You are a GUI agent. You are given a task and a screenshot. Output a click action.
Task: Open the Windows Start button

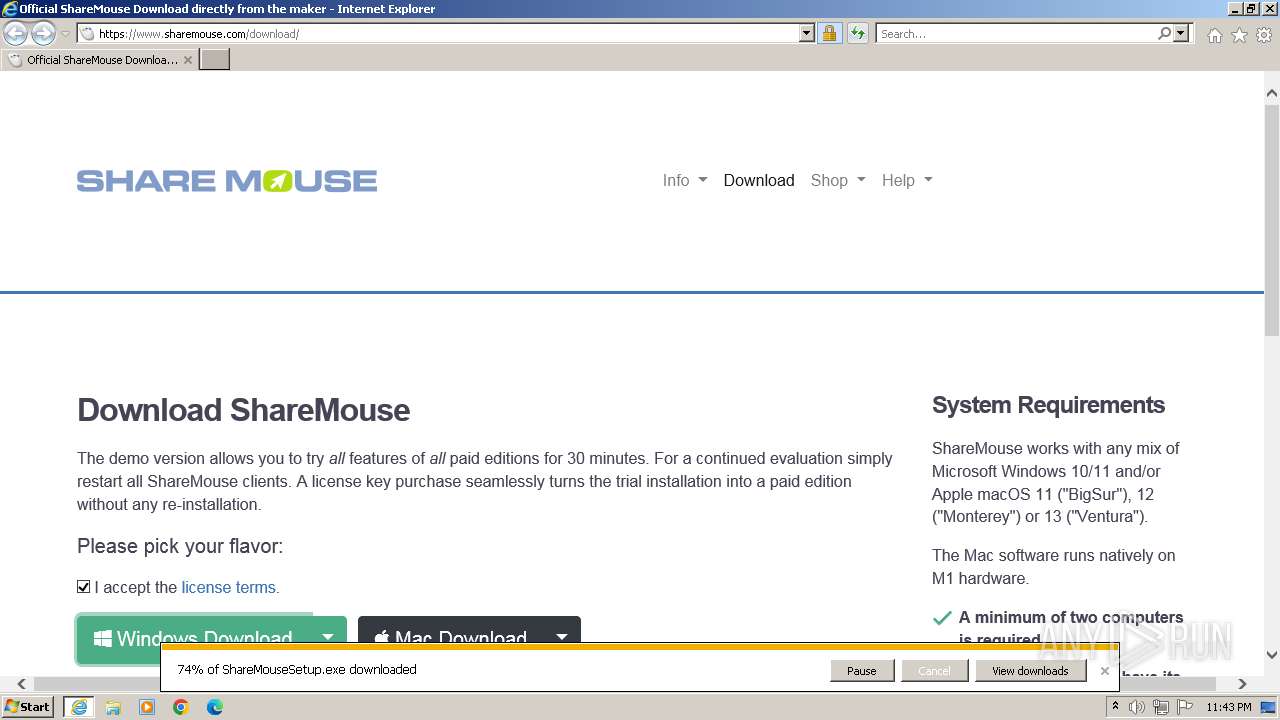(27, 706)
